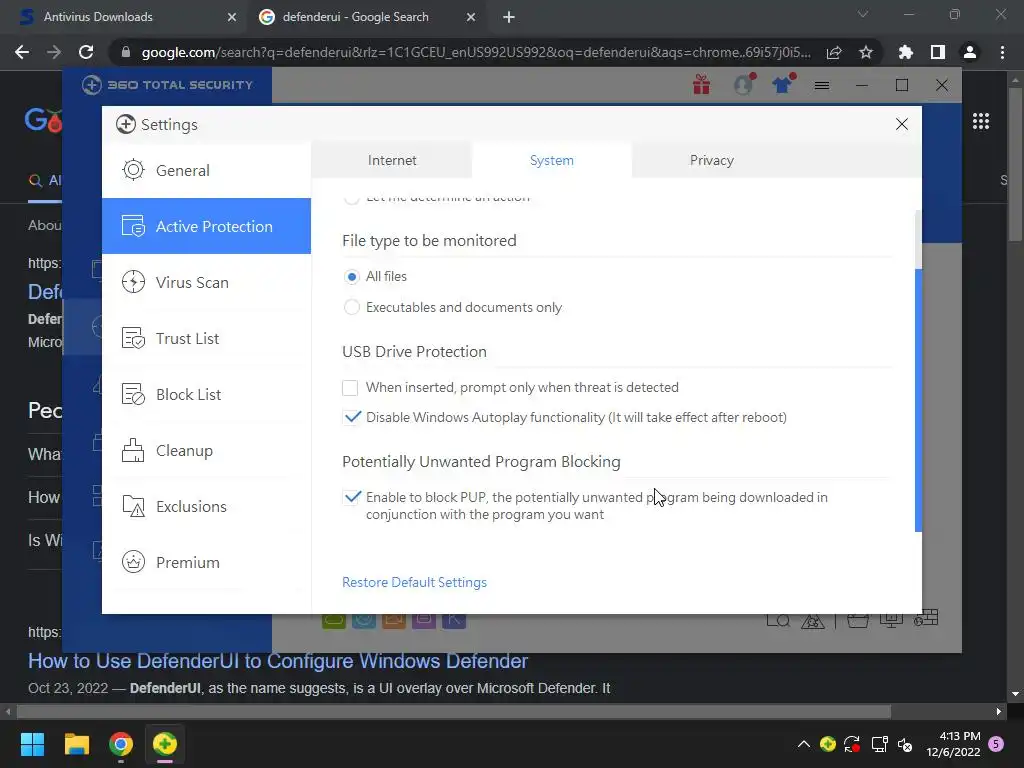
Task: Open the 360 hamburger main menu
Action: click(822, 86)
